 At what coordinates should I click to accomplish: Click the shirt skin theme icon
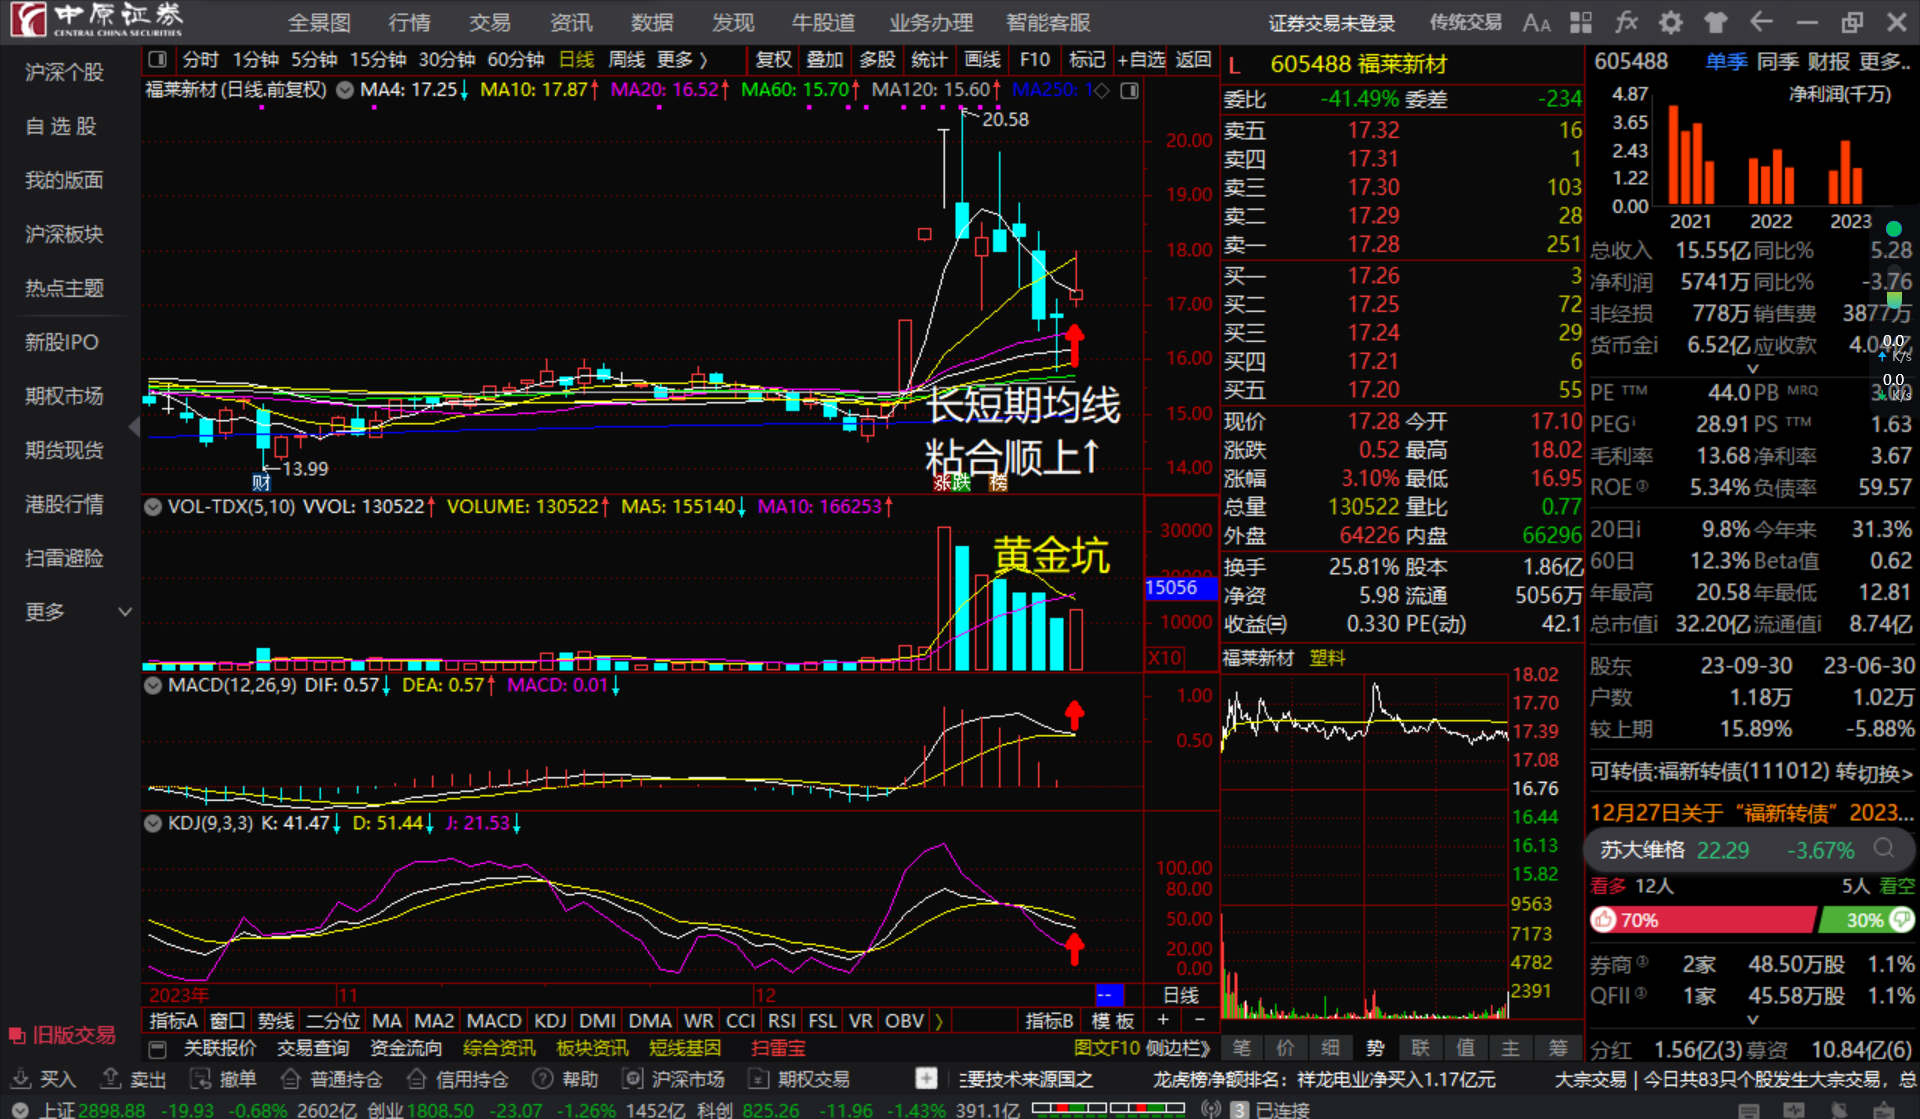tap(1715, 22)
